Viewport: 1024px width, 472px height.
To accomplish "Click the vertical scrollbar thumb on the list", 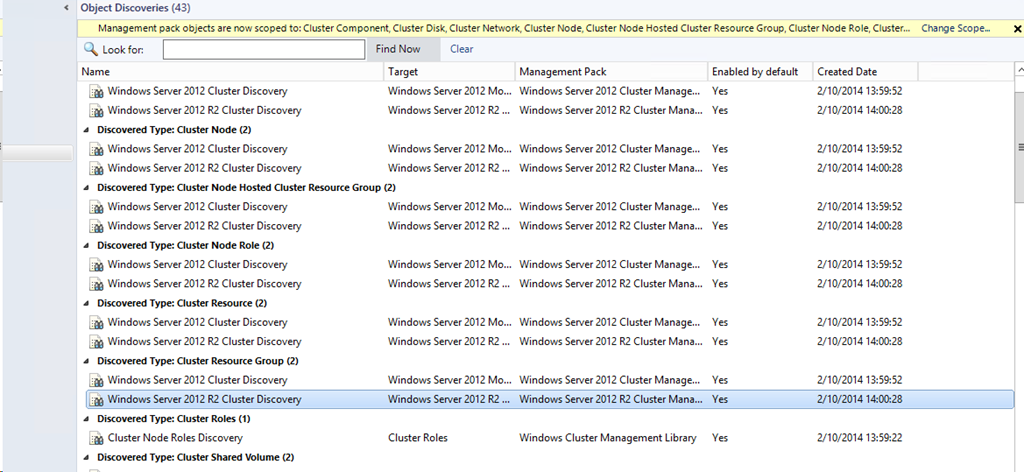I will (x=1019, y=147).
